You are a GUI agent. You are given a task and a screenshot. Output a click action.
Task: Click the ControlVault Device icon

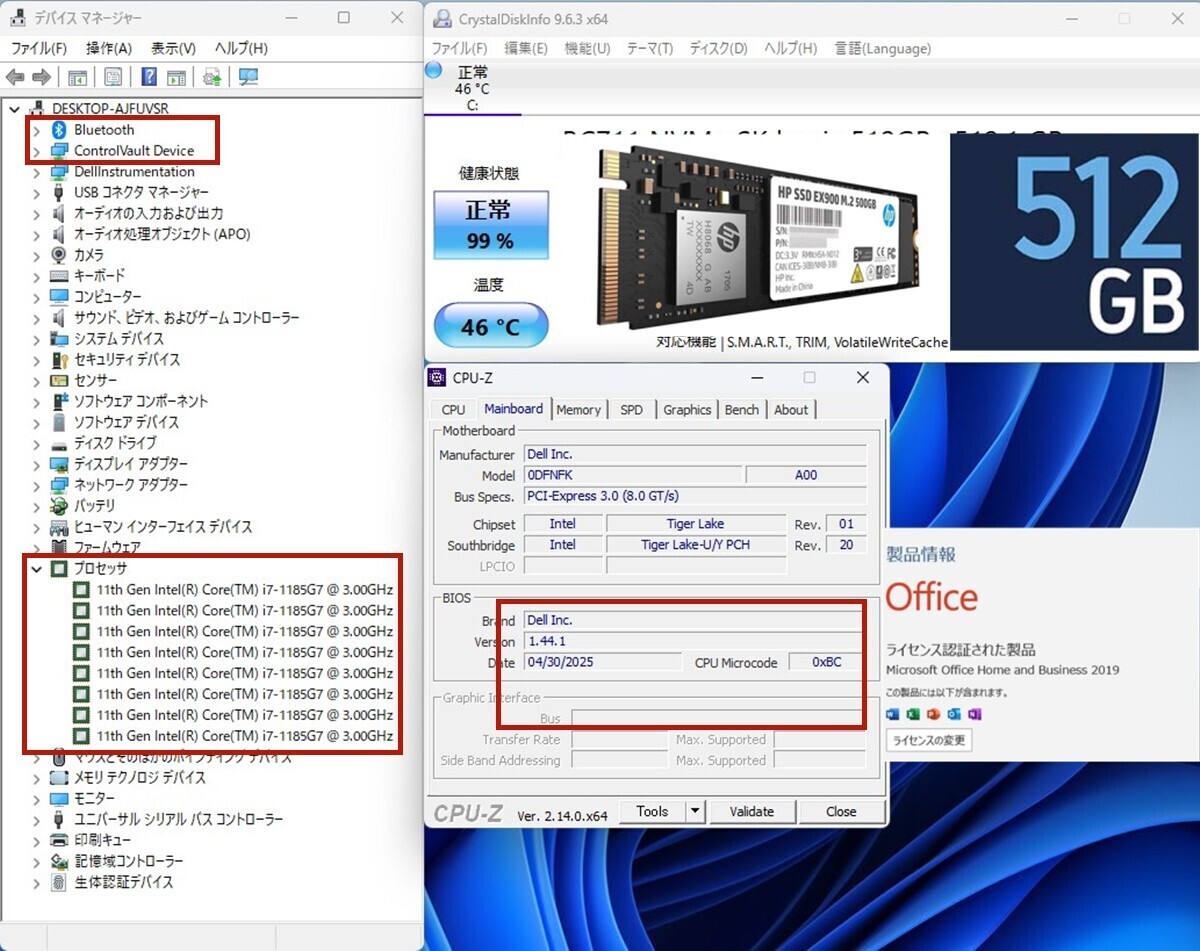click(x=59, y=151)
